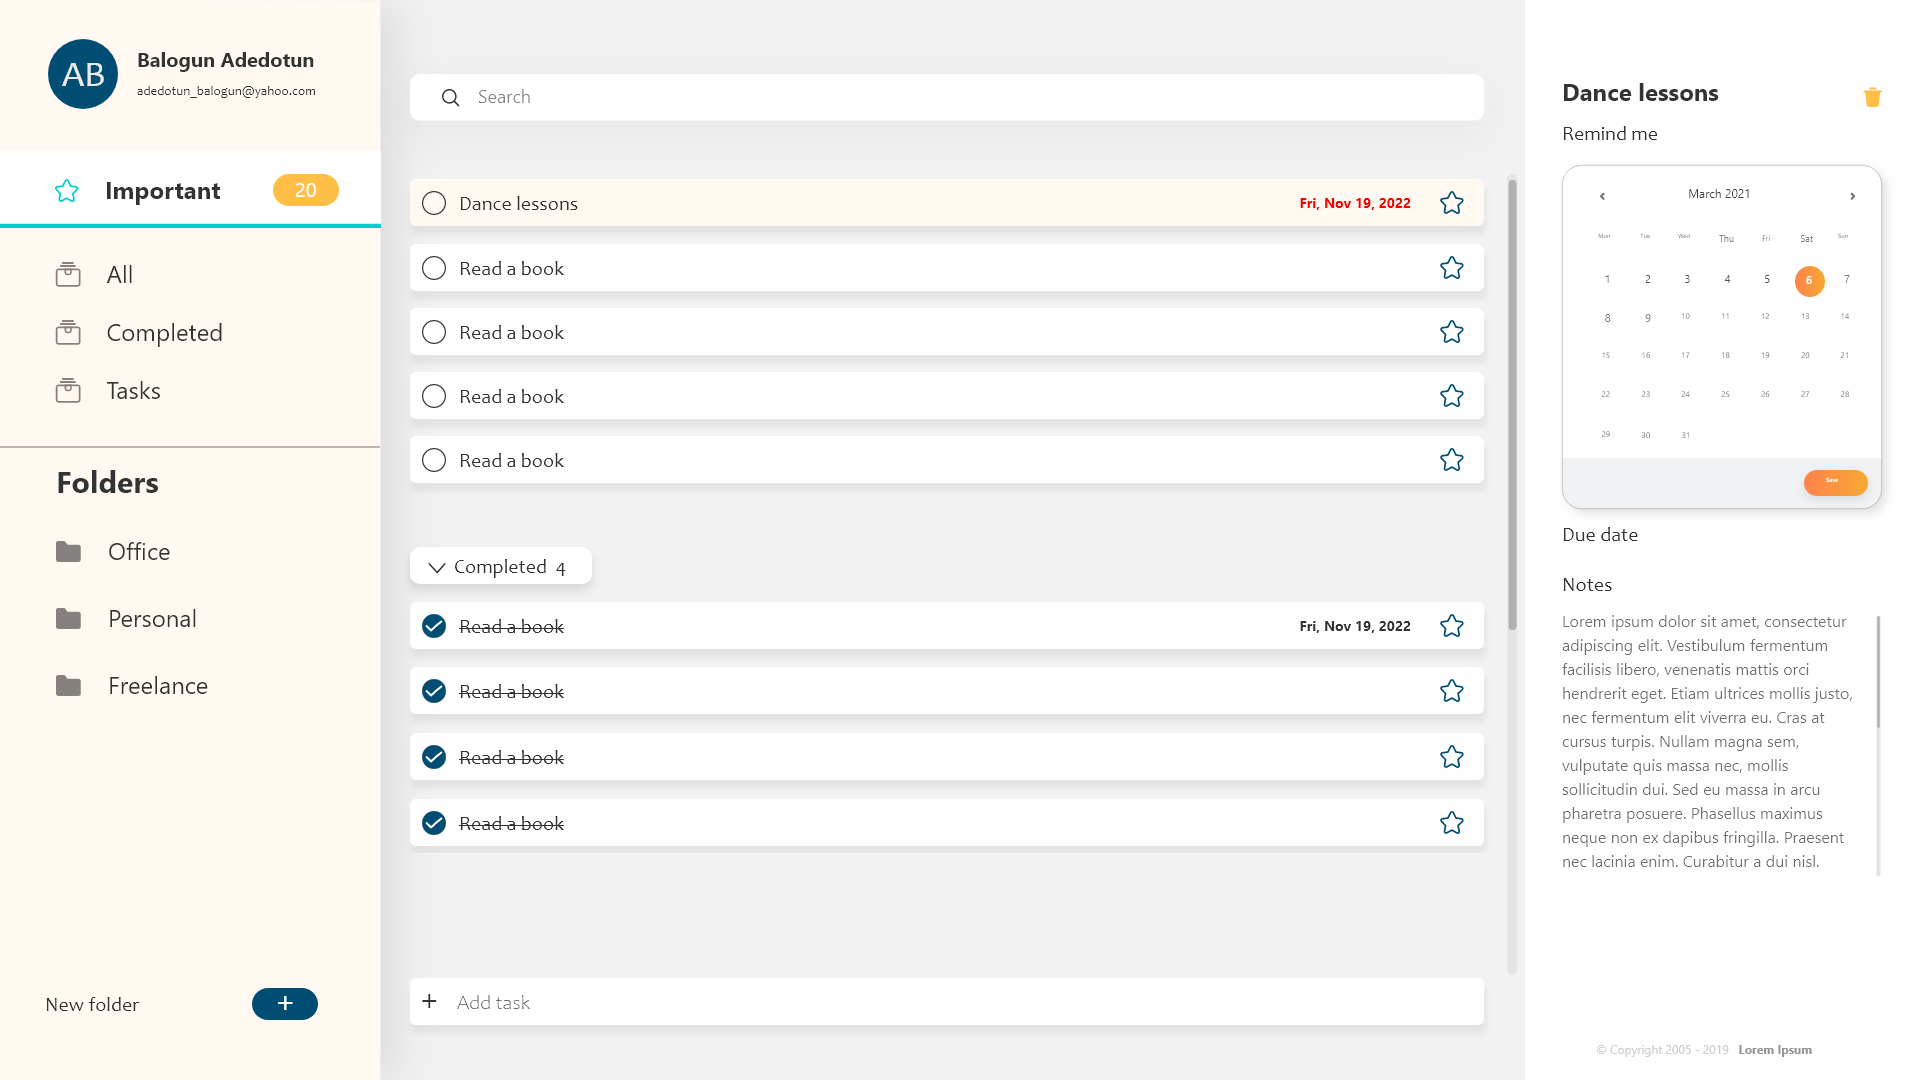Image resolution: width=1920 pixels, height=1080 pixels.
Task: Star the Dance lessons task
Action: pos(1451,203)
